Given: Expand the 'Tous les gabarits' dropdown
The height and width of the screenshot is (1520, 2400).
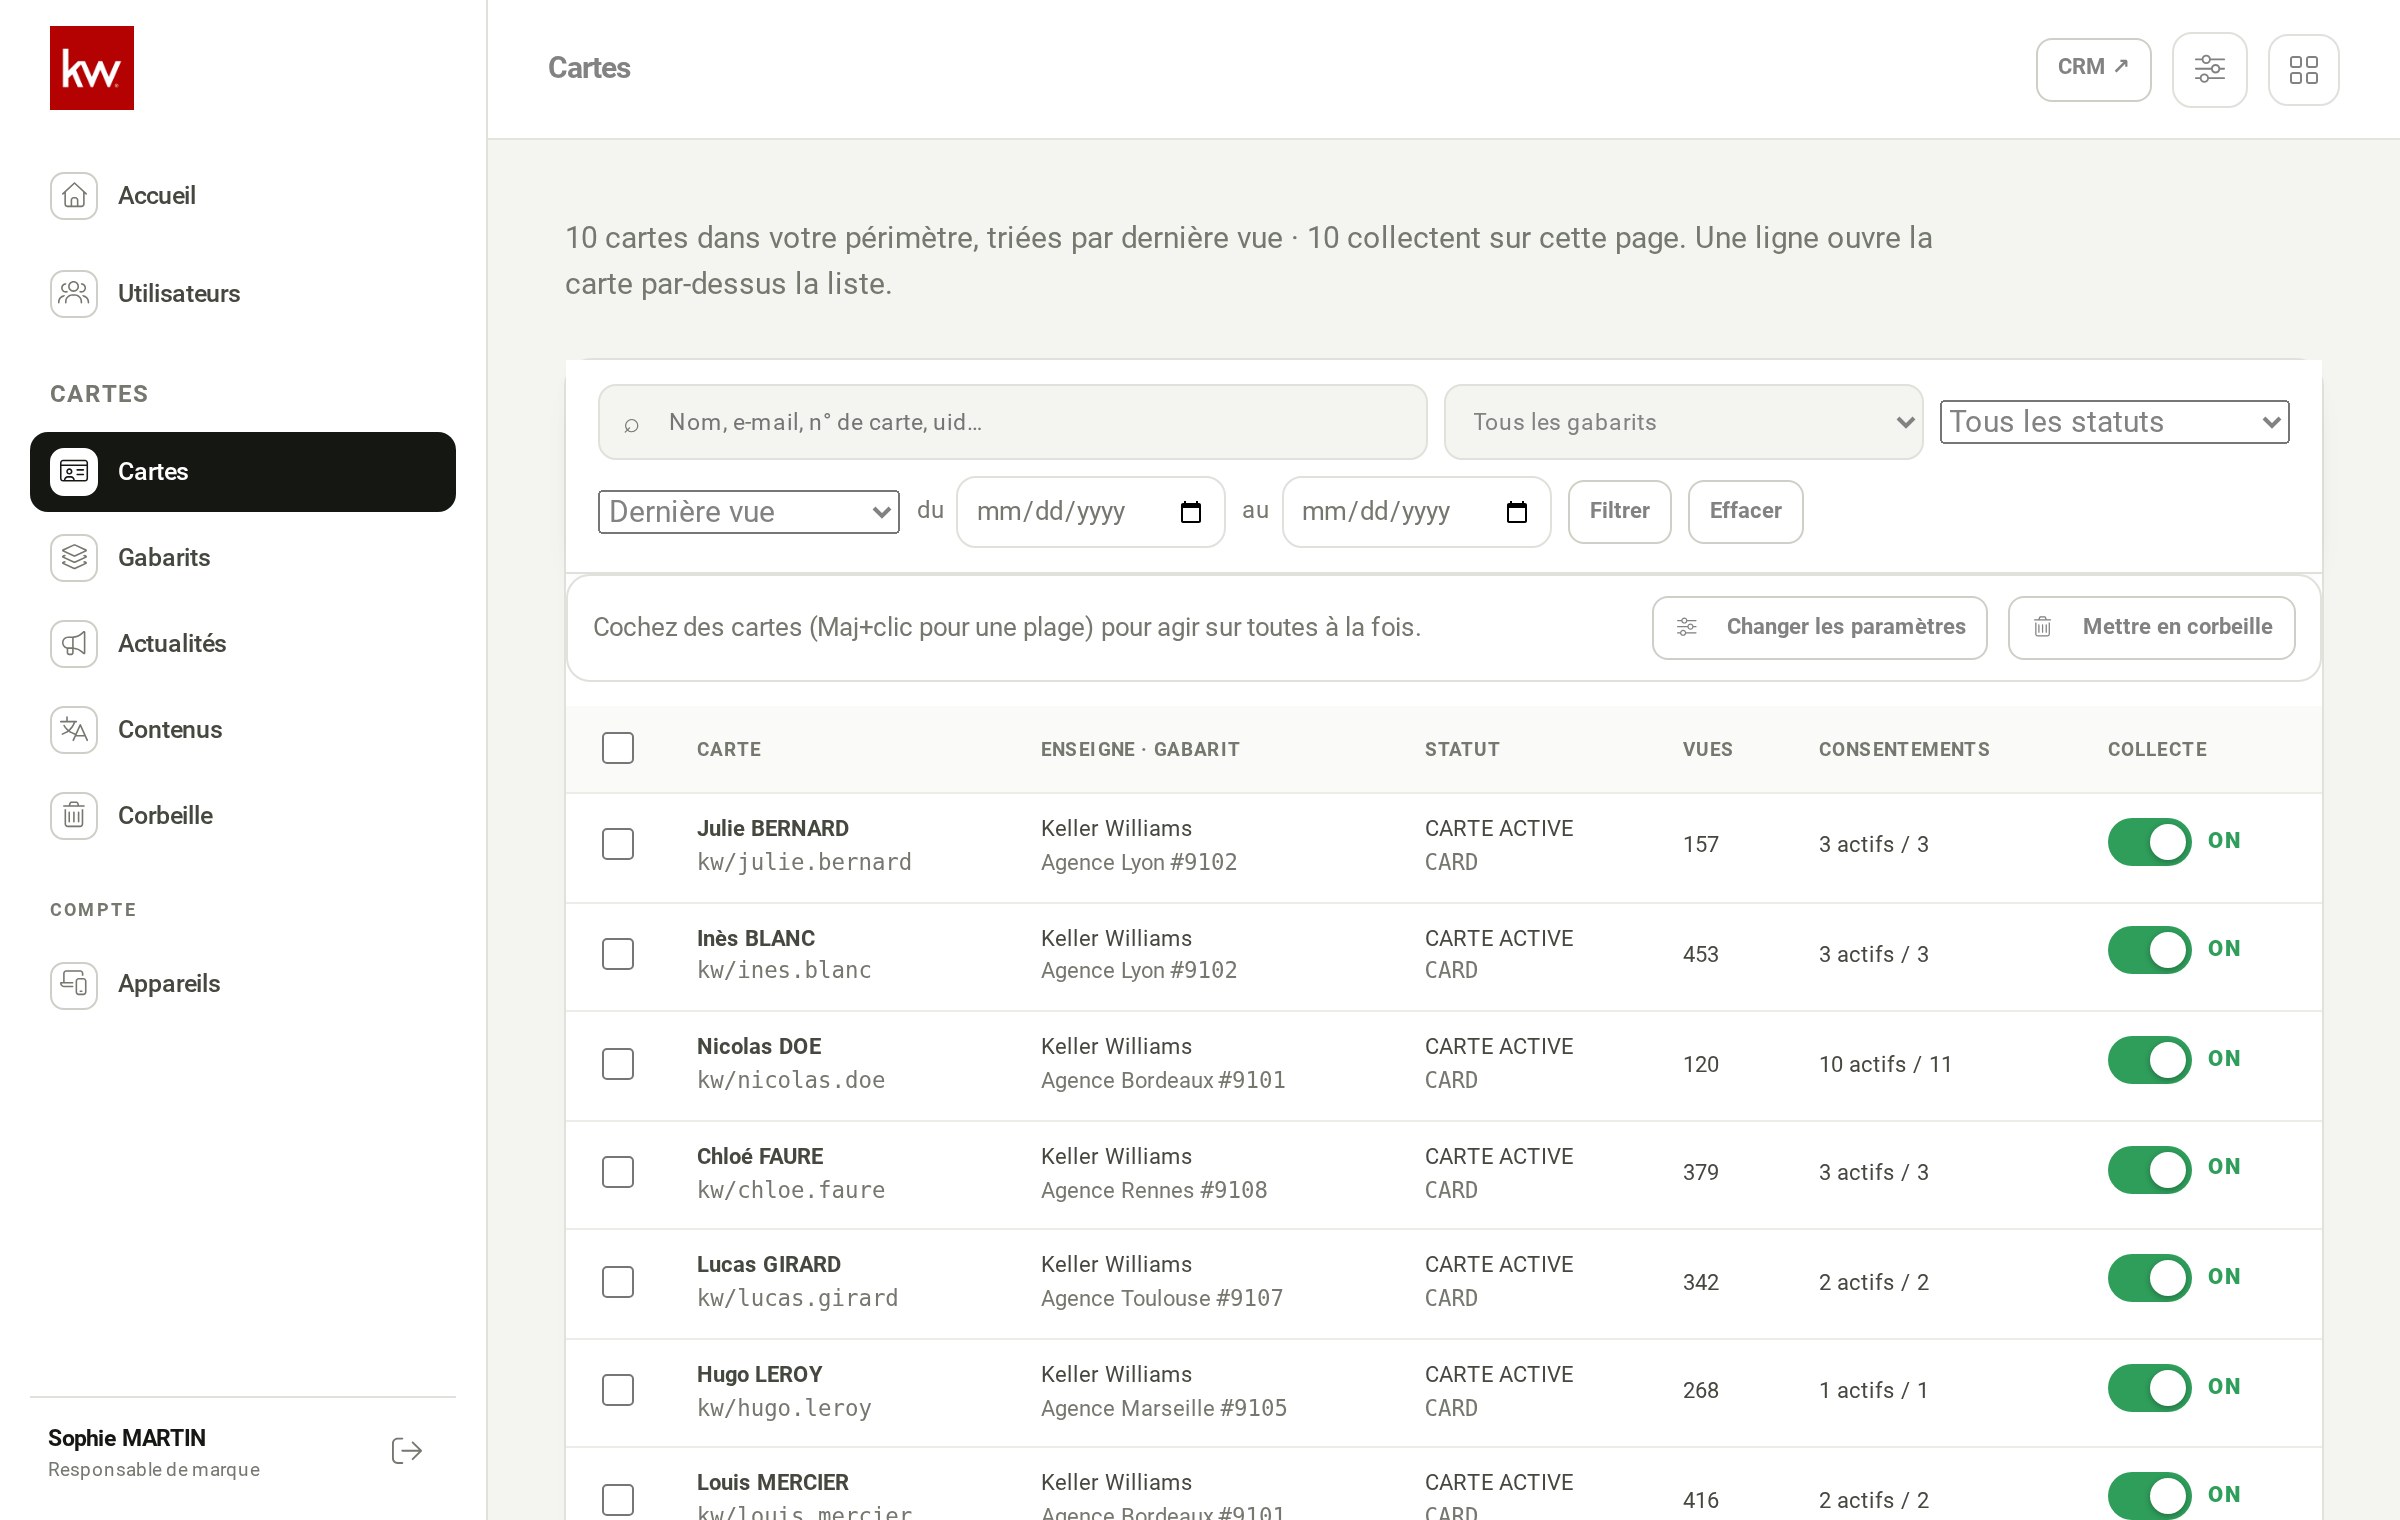Looking at the screenshot, I should pos(1683,422).
